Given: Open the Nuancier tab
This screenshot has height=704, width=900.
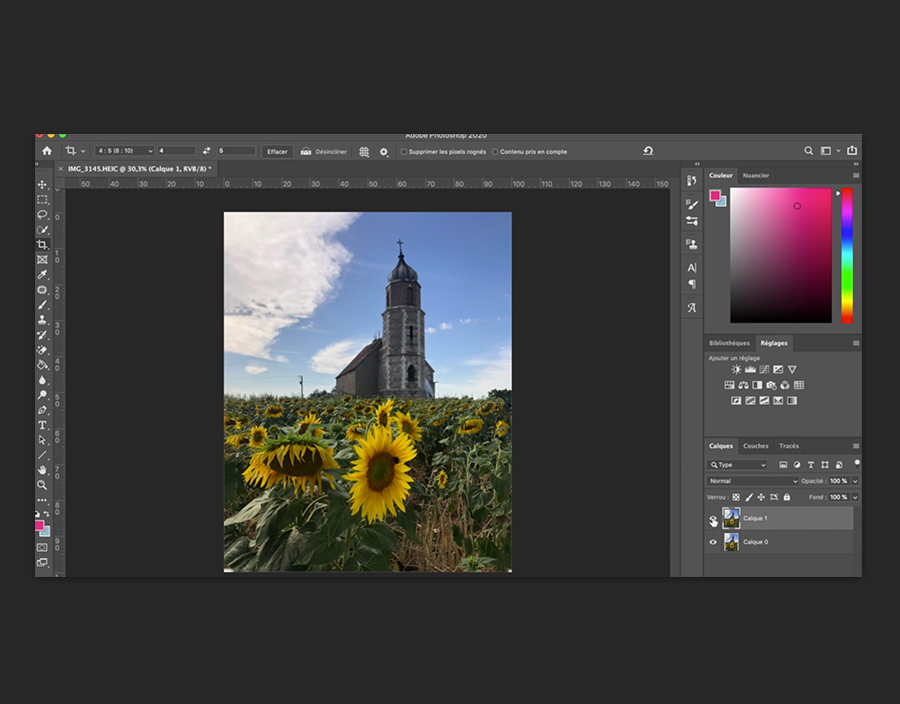Looking at the screenshot, I should click(x=756, y=175).
